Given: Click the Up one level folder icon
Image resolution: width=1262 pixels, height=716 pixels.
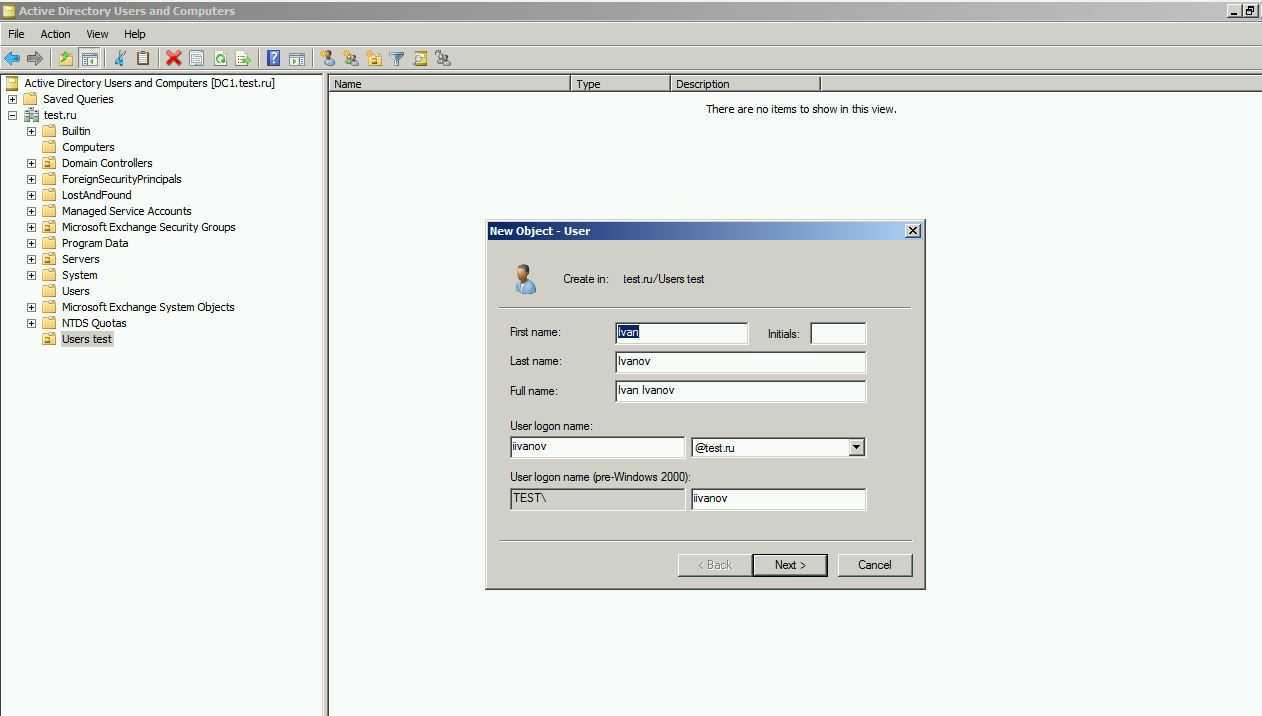Looking at the screenshot, I should point(66,59).
